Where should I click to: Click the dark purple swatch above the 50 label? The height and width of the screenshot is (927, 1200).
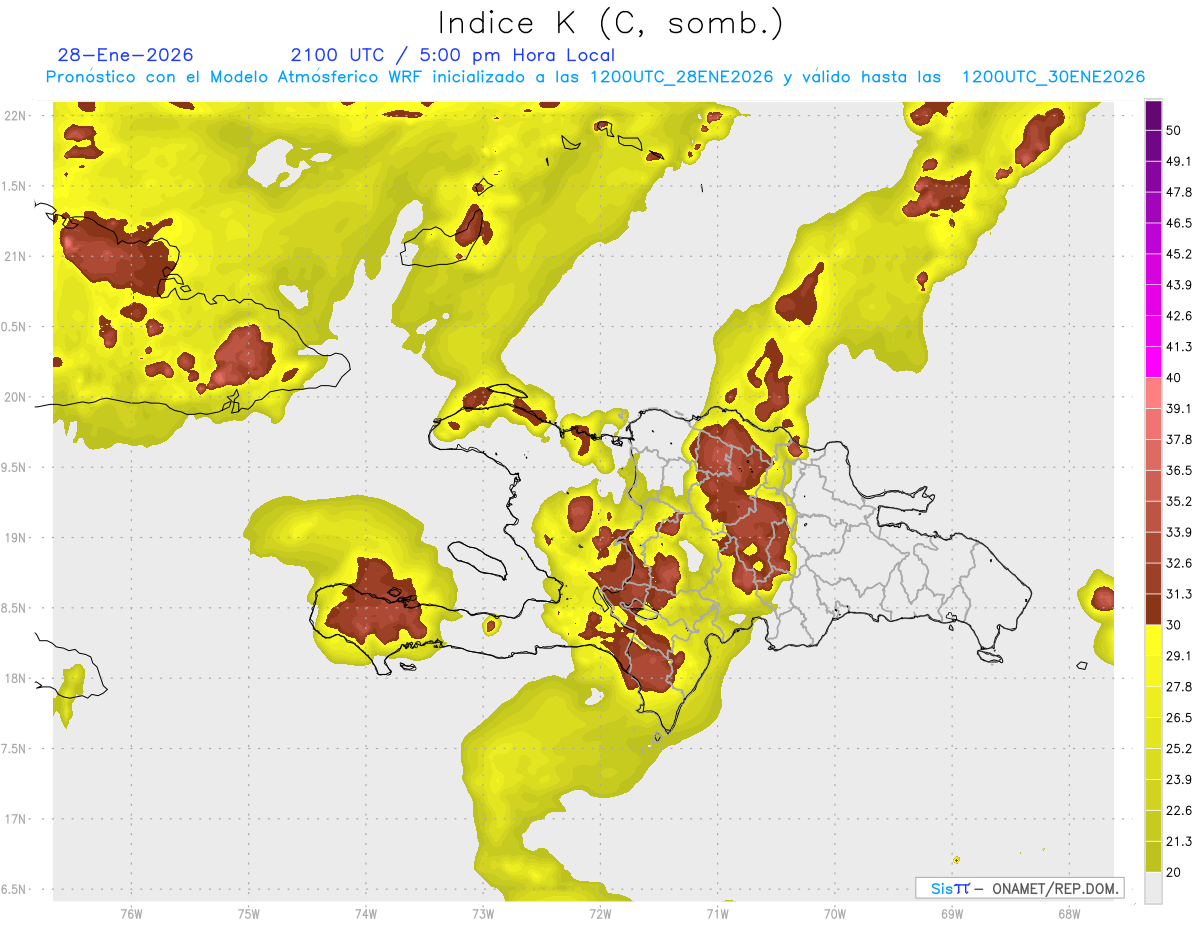point(1153,116)
